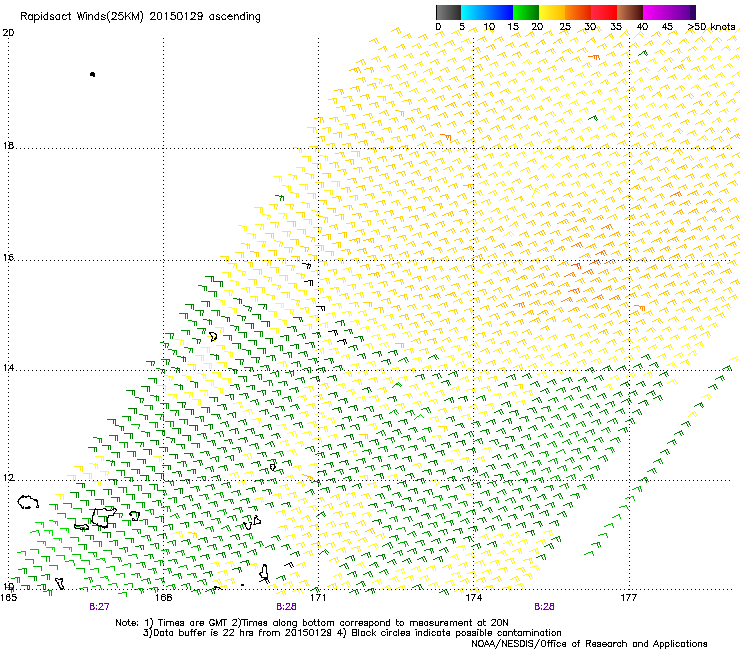The height and width of the screenshot is (650, 740).
Task: Click the purple time label '8:27'
Action: pos(99,607)
